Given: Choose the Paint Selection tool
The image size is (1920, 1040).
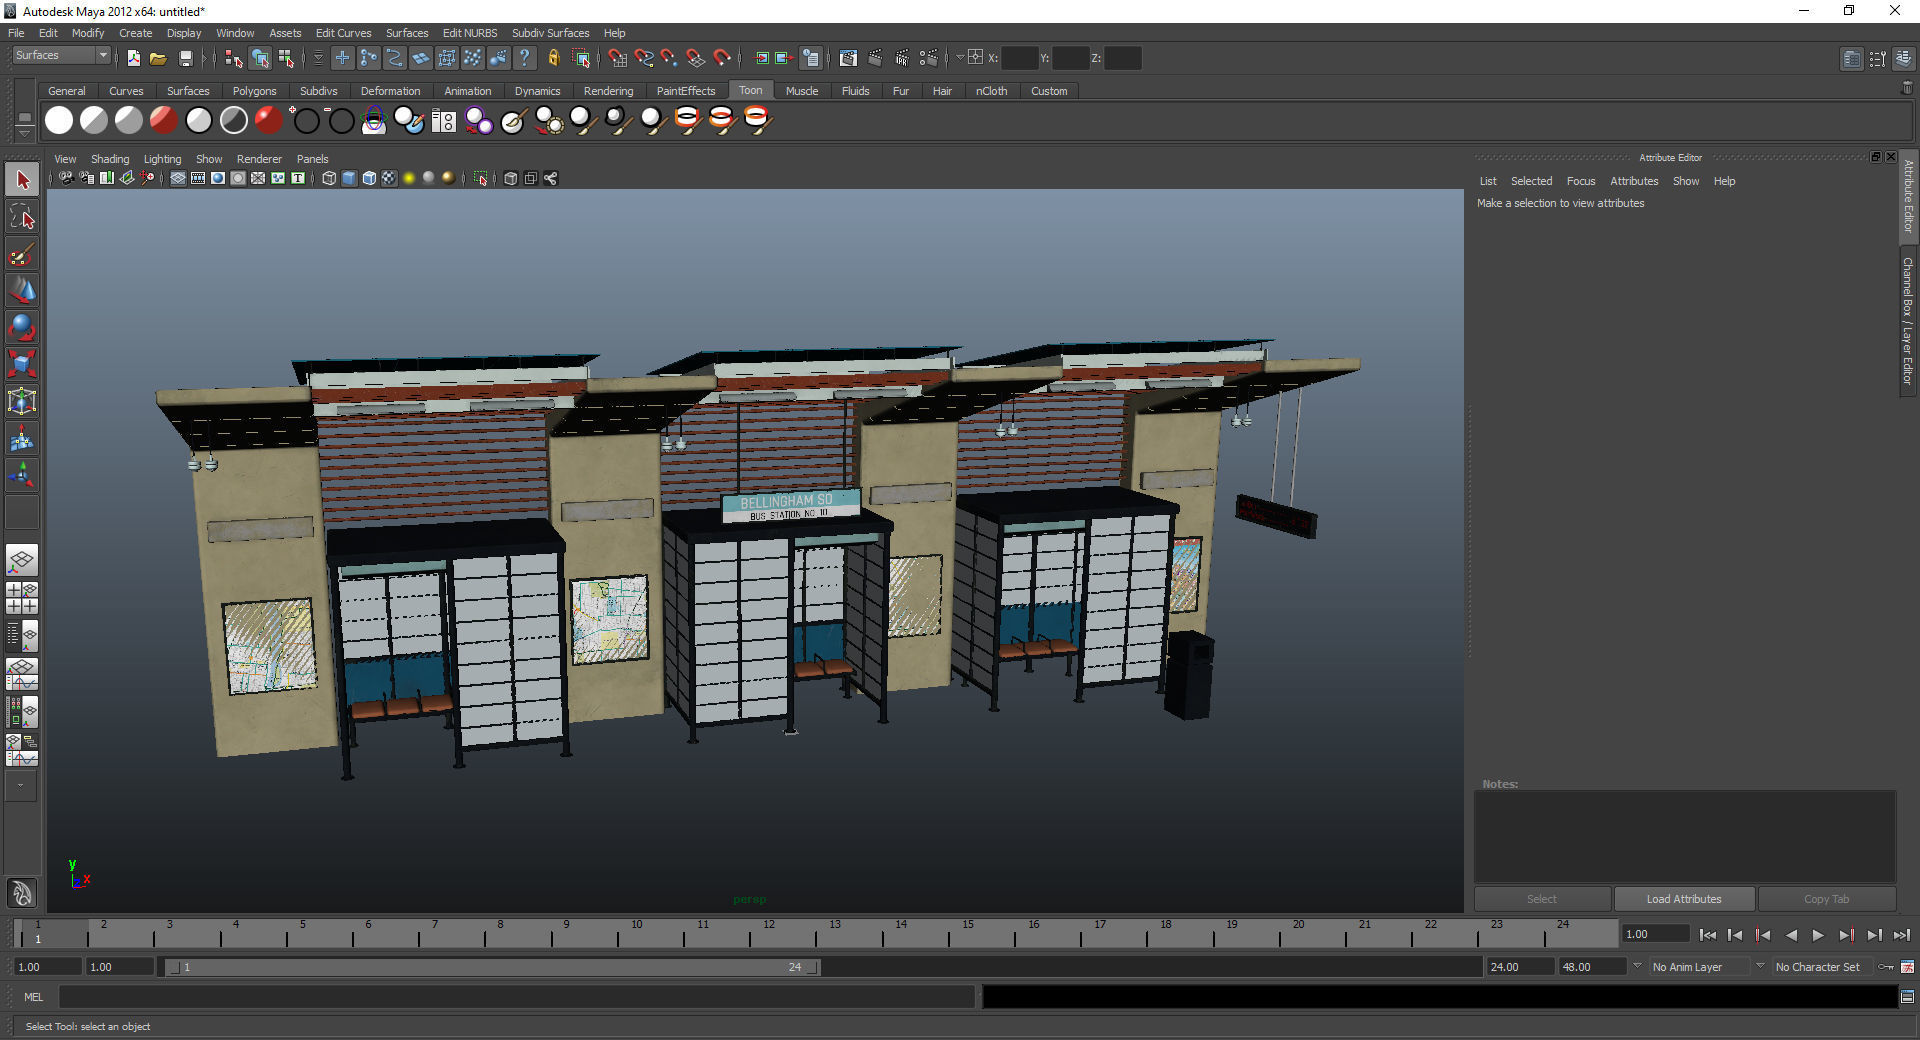Looking at the screenshot, I should coord(22,254).
